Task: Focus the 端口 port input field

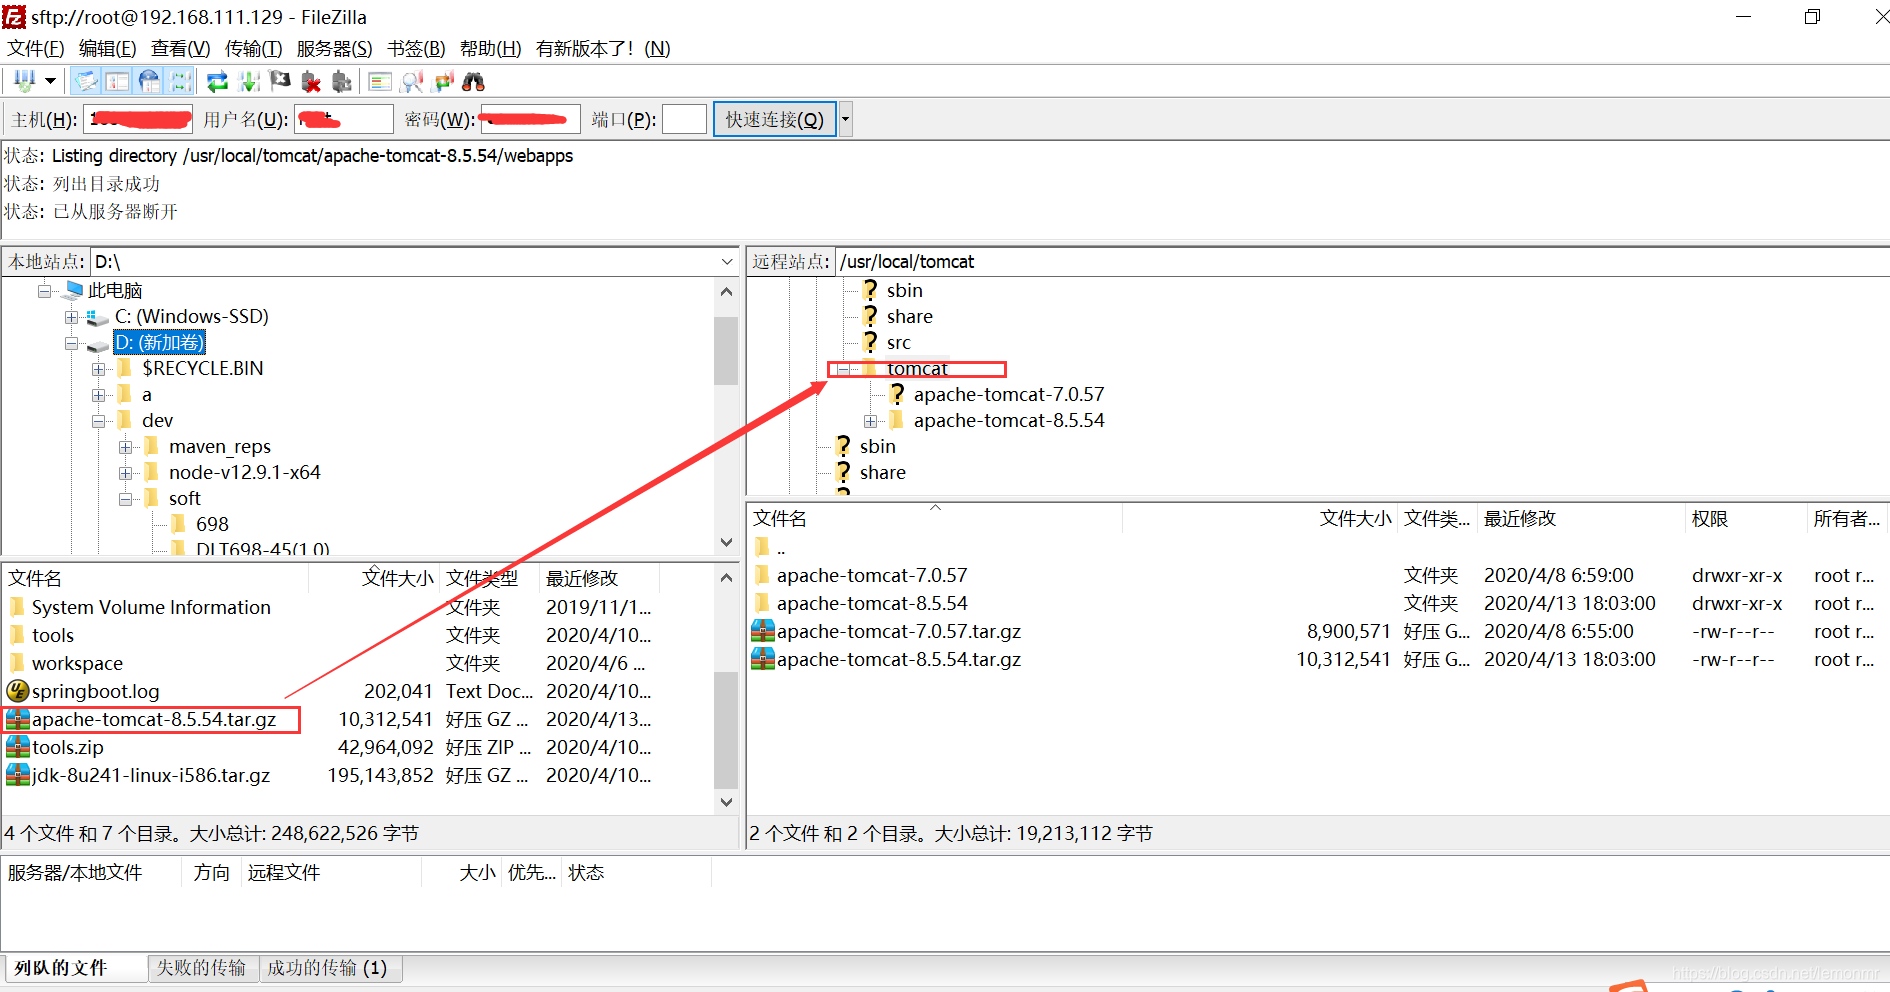Action: click(x=685, y=119)
